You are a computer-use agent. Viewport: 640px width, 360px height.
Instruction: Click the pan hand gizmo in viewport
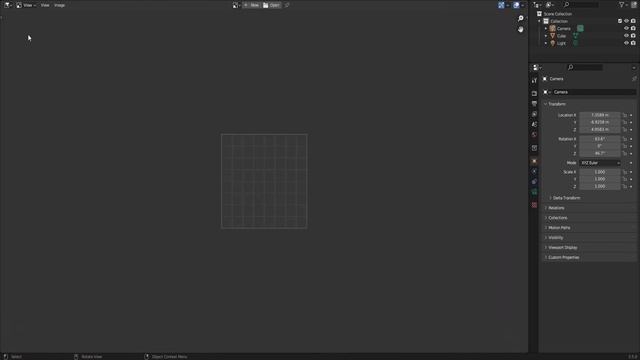point(520,29)
